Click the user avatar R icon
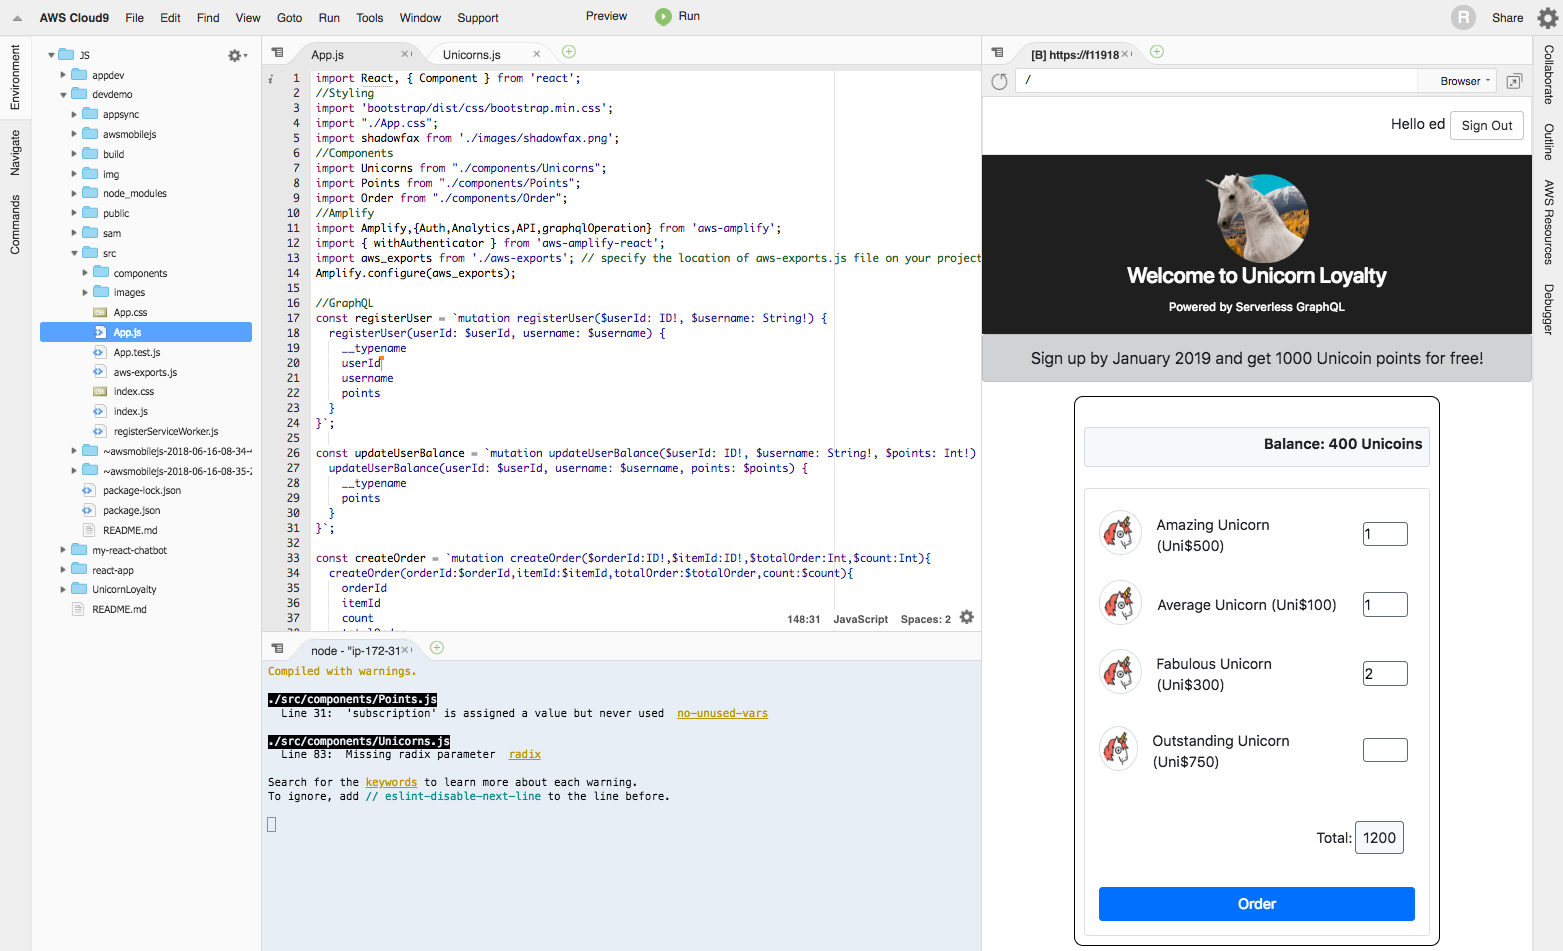This screenshot has width=1563, height=951. 1463,17
